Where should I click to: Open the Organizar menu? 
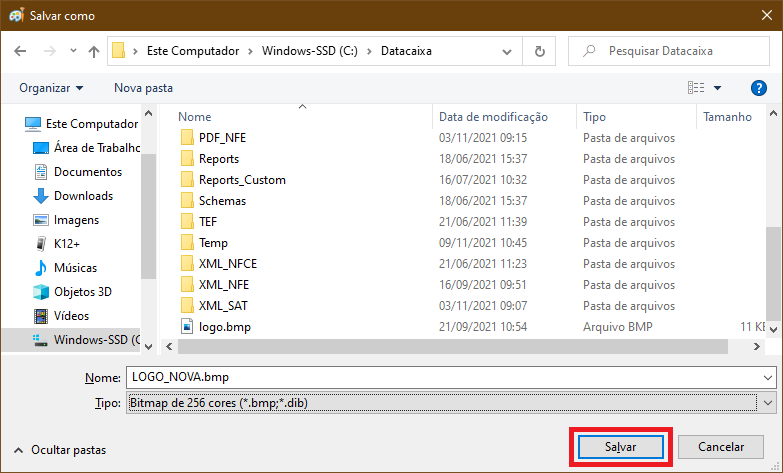(x=50, y=88)
